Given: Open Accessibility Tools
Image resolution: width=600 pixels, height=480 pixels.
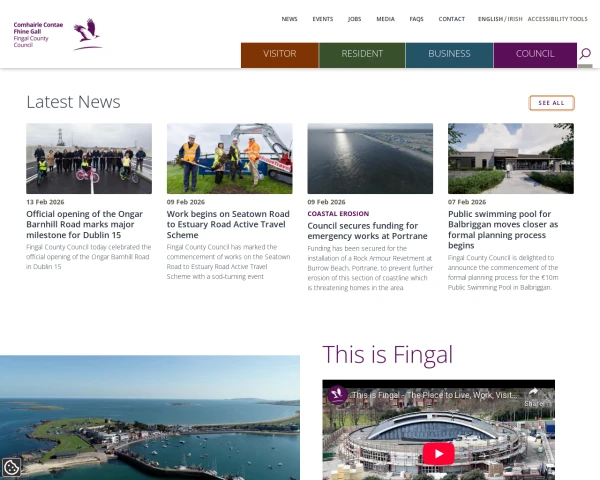Looking at the screenshot, I should coord(557,19).
